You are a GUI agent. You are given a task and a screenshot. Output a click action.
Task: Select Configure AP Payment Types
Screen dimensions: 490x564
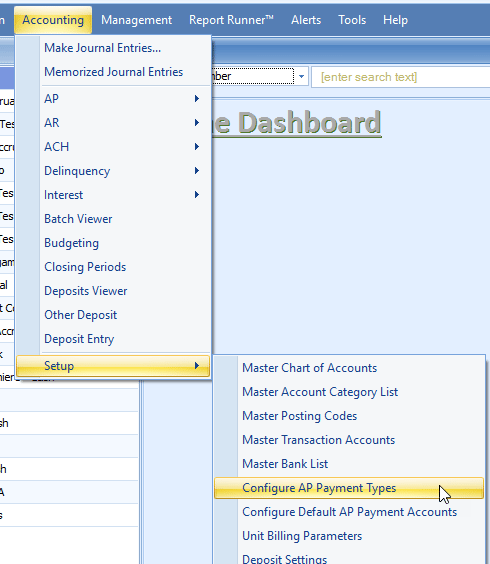pyautogui.click(x=349, y=488)
